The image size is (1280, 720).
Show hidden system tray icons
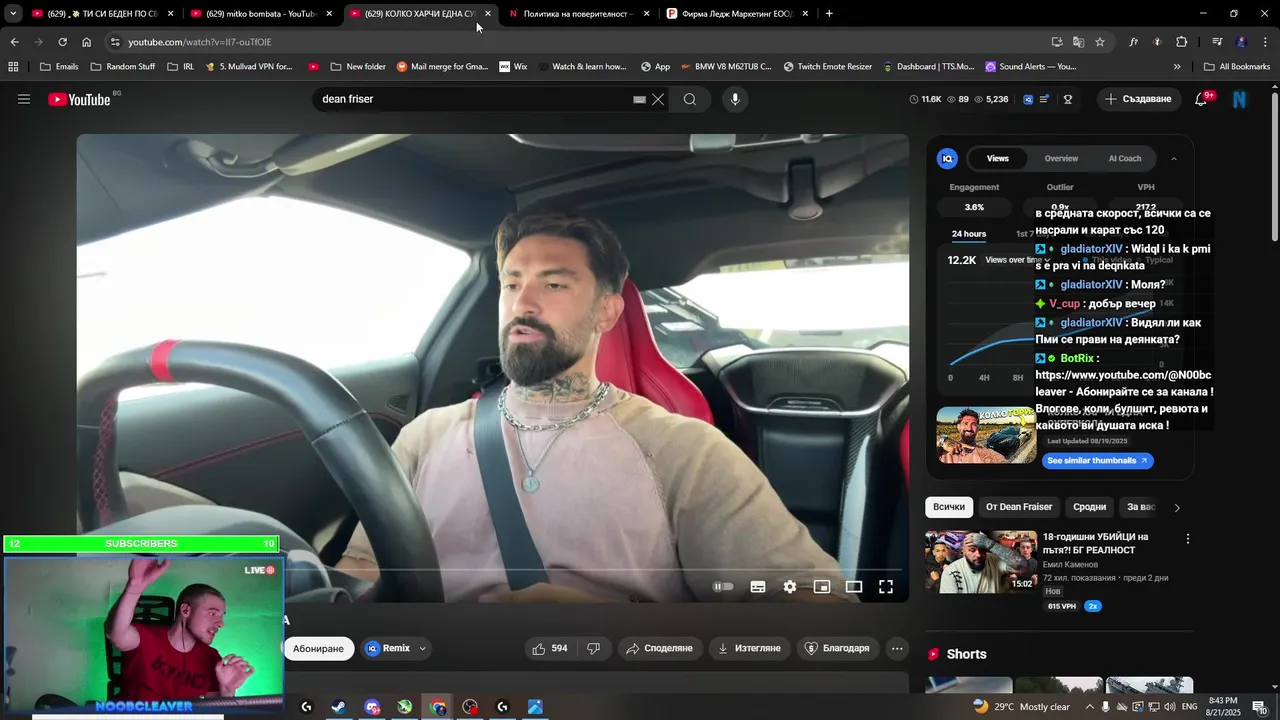pyautogui.click(x=1090, y=707)
